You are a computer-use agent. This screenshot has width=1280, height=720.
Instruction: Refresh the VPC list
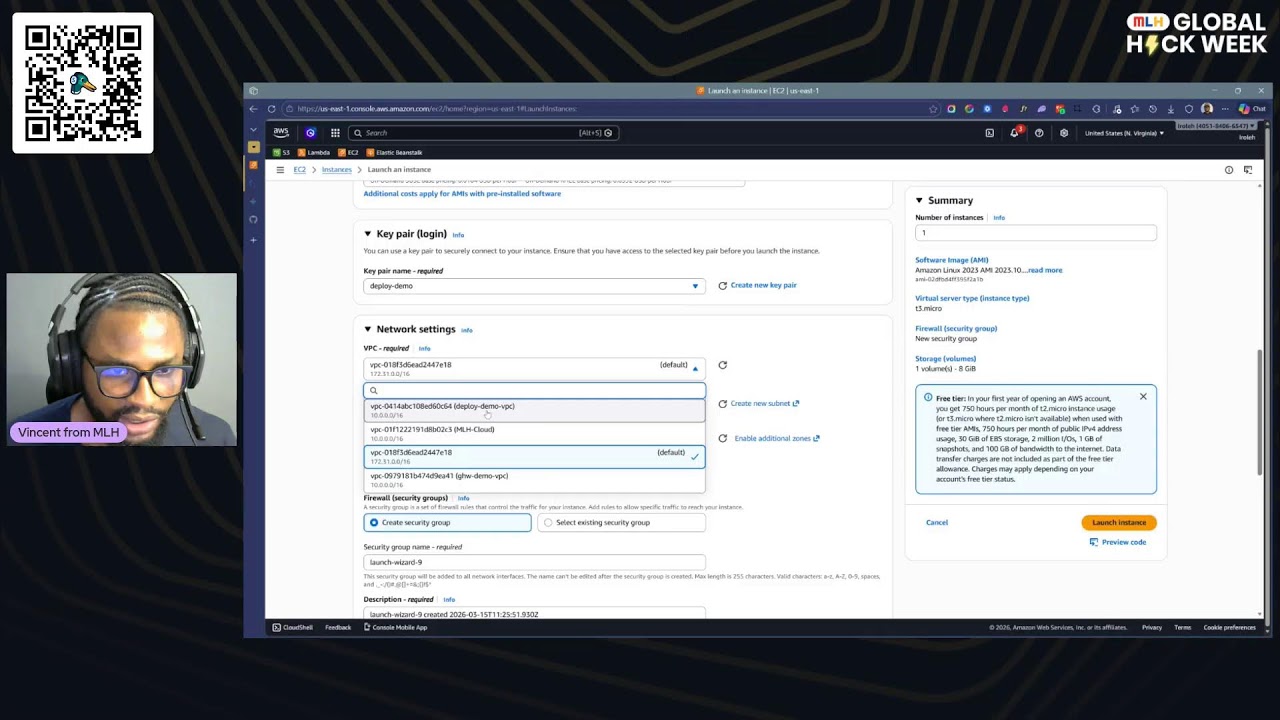click(x=722, y=366)
